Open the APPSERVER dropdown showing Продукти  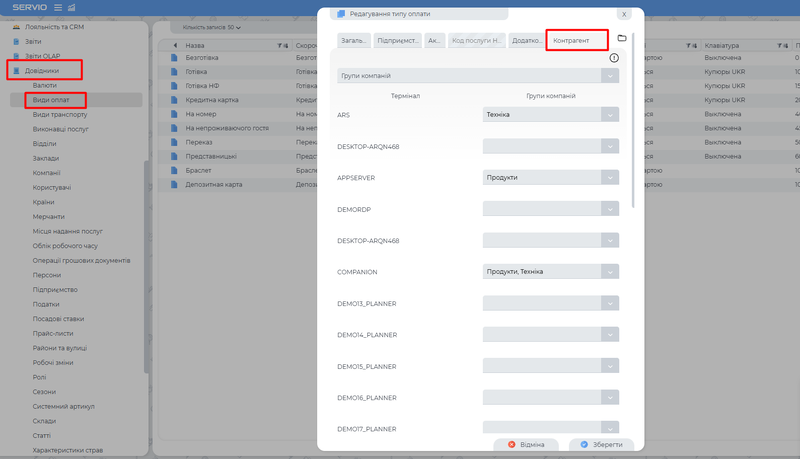[x=610, y=177]
